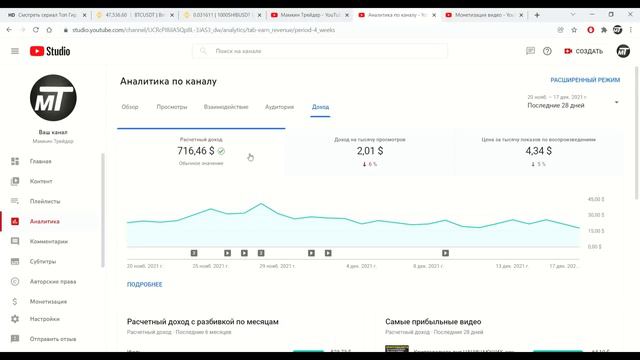640x360 pixels.
Task: Click the Отправить отзыв feedback icon
Action: [15, 339]
